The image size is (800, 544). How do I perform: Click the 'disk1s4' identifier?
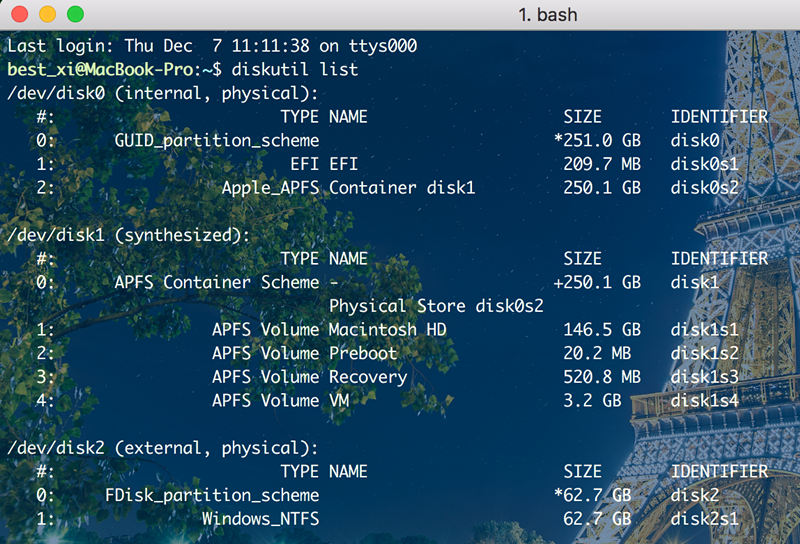point(704,401)
